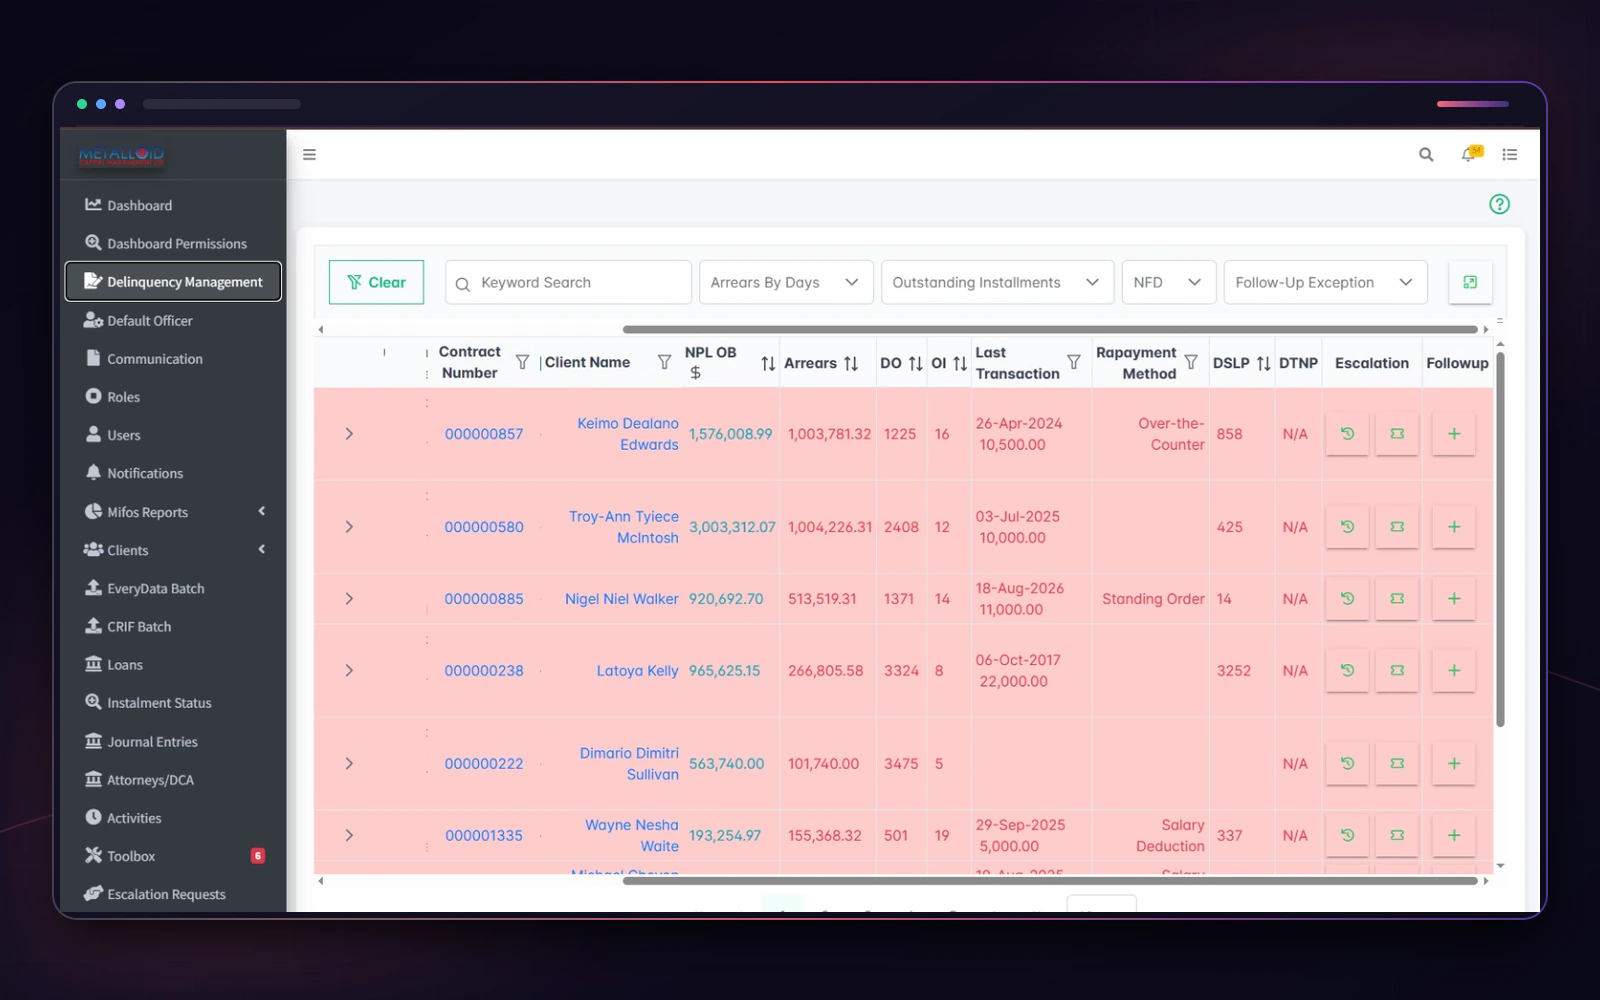Open the search magnifier in top bar
This screenshot has width=1600, height=1000.
click(x=1426, y=154)
